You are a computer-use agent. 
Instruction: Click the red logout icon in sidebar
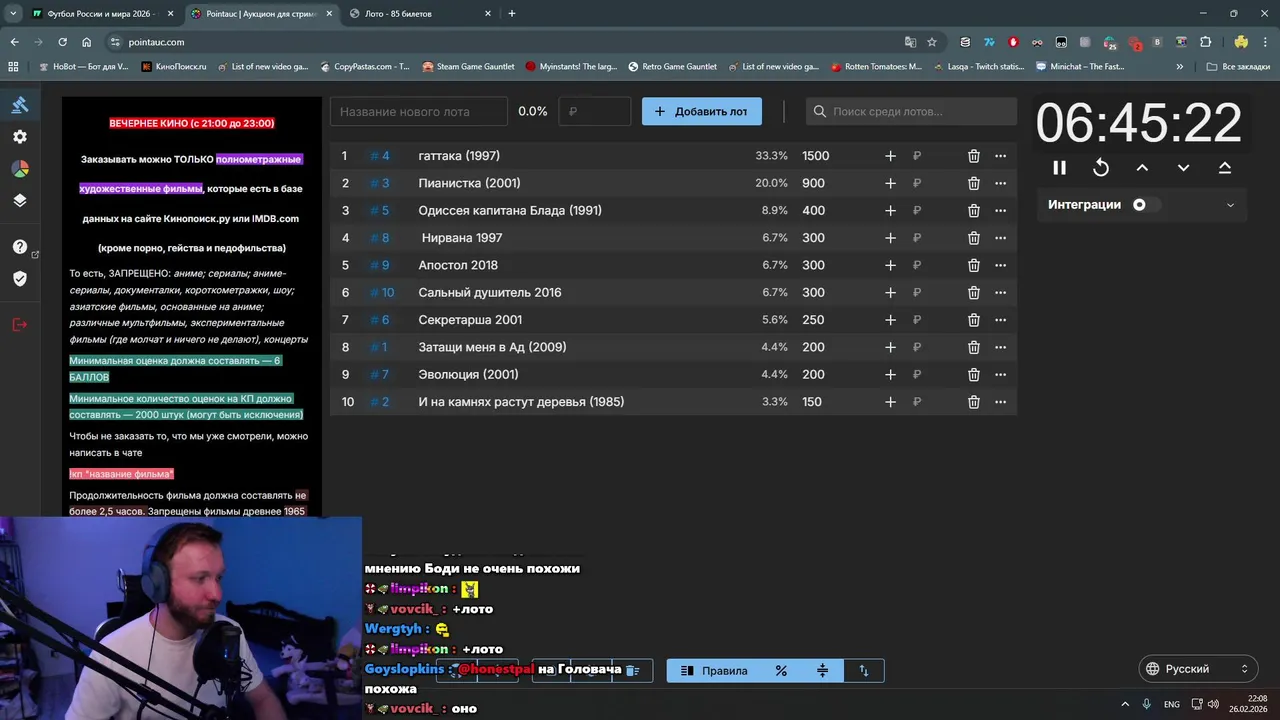coord(20,324)
